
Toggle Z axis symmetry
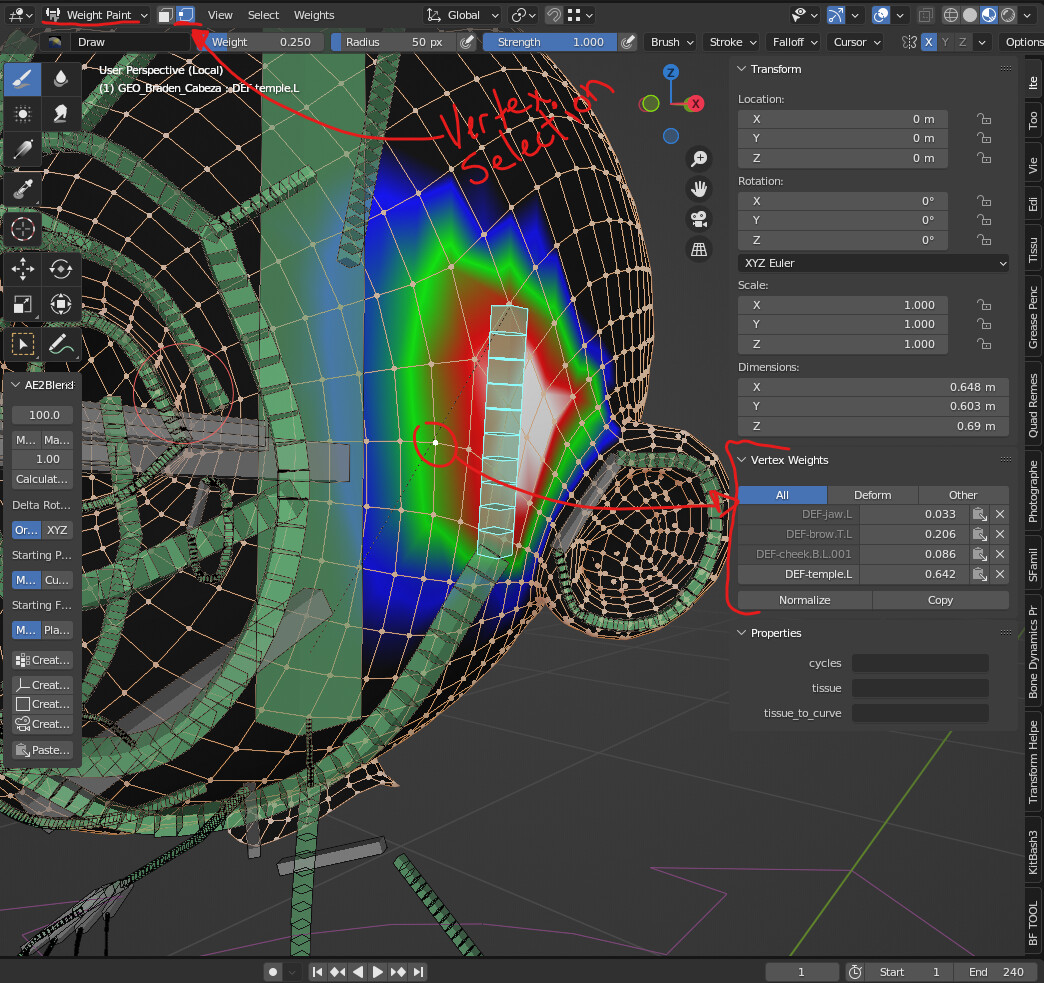pyautogui.click(x=962, y=42)
